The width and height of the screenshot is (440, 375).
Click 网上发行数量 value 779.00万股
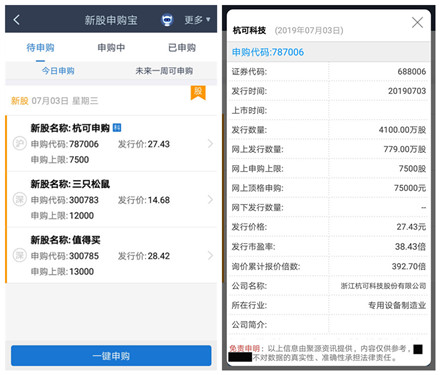click(405, 149)
